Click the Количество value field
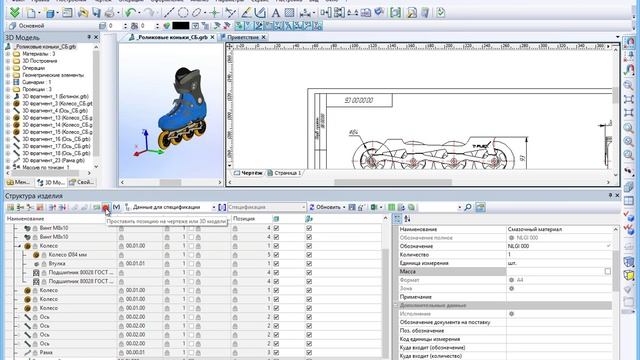 pos(559,255)
